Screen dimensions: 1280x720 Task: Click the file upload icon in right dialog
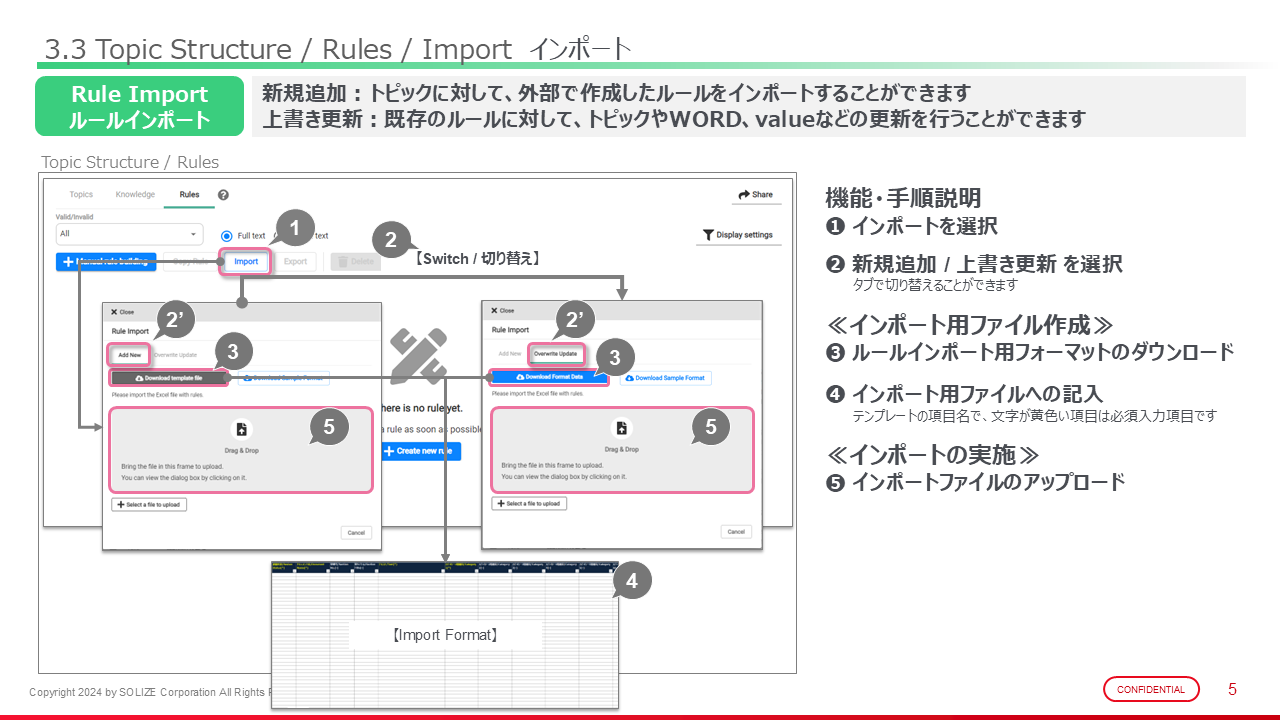pos(621,428)
